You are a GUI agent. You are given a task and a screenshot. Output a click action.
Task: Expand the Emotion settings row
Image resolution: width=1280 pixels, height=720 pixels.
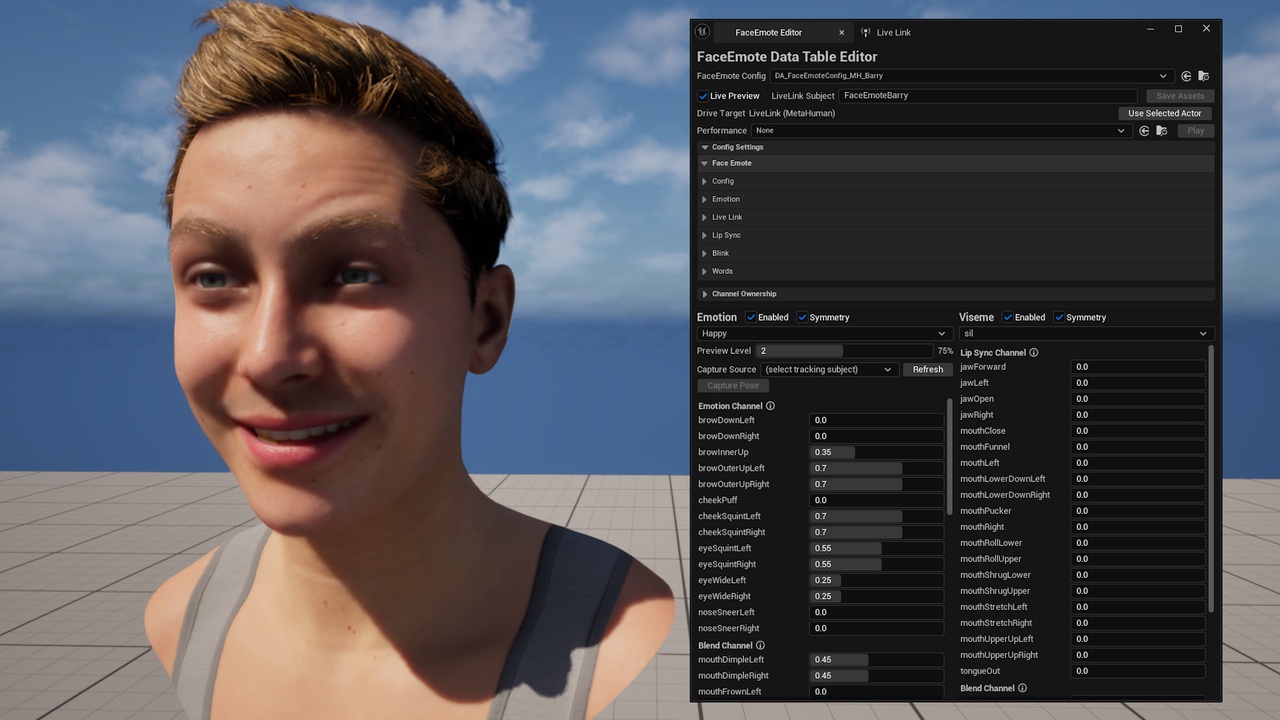[704, 199]
